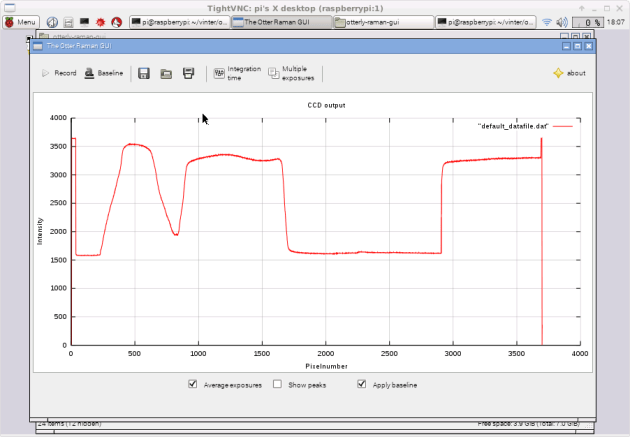Switch to otterly-raman-gui folder taskbar entry

coord(383,22)
